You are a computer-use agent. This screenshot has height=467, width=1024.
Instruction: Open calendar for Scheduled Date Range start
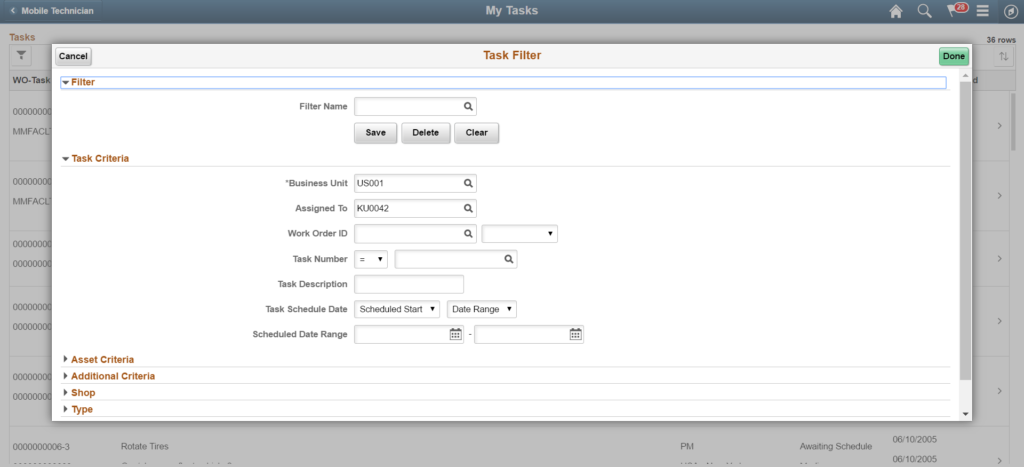point(455,335)
